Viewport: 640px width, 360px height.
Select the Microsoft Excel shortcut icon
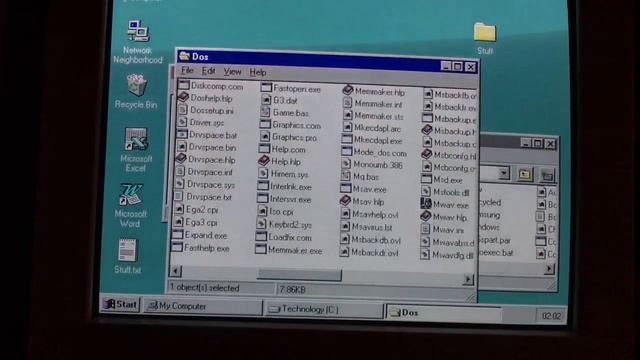click(136, 139)
